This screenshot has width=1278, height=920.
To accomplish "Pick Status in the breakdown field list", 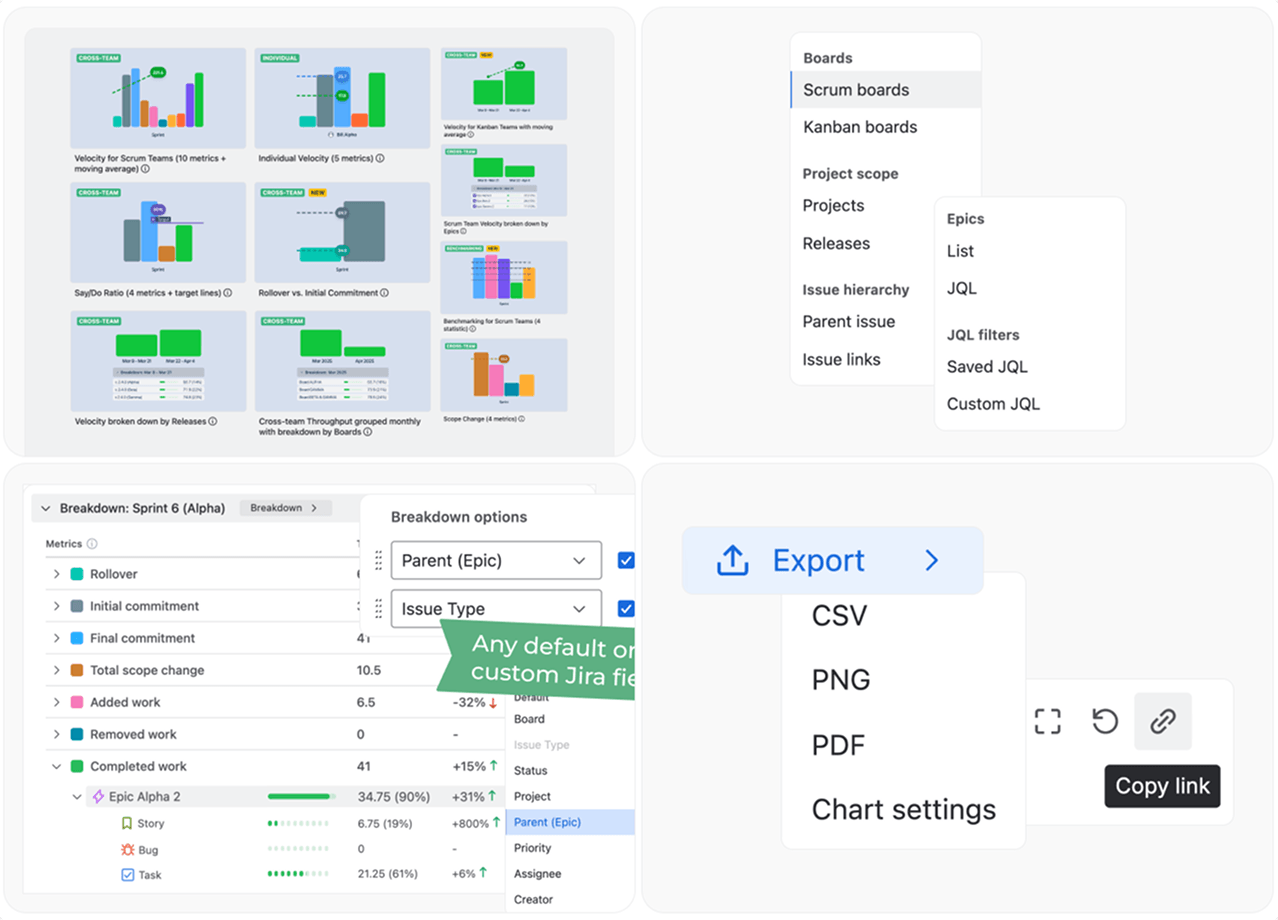I will point(530,771).
